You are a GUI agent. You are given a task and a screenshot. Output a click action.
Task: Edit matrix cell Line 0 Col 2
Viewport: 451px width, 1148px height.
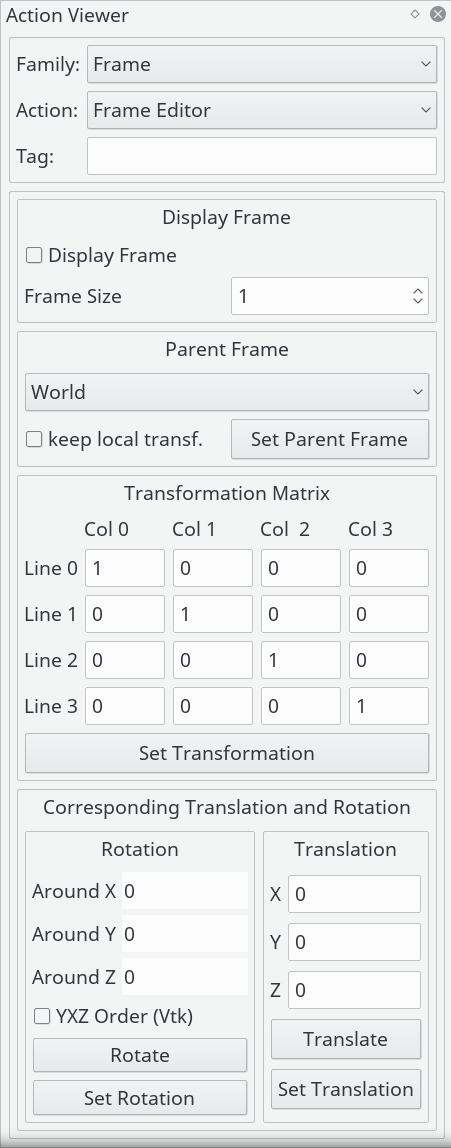[x=301, y=568]
